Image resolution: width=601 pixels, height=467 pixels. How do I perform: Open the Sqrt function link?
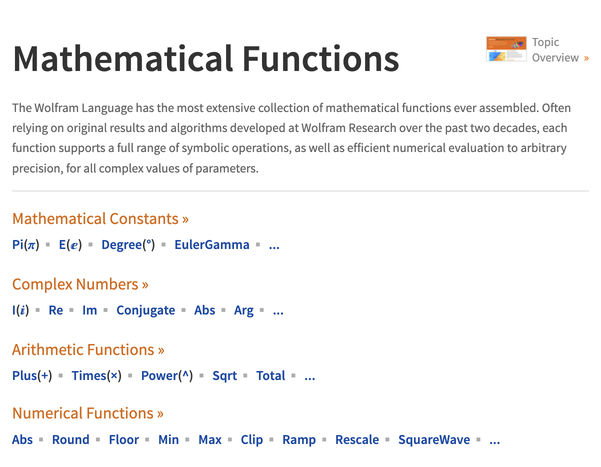225,376
